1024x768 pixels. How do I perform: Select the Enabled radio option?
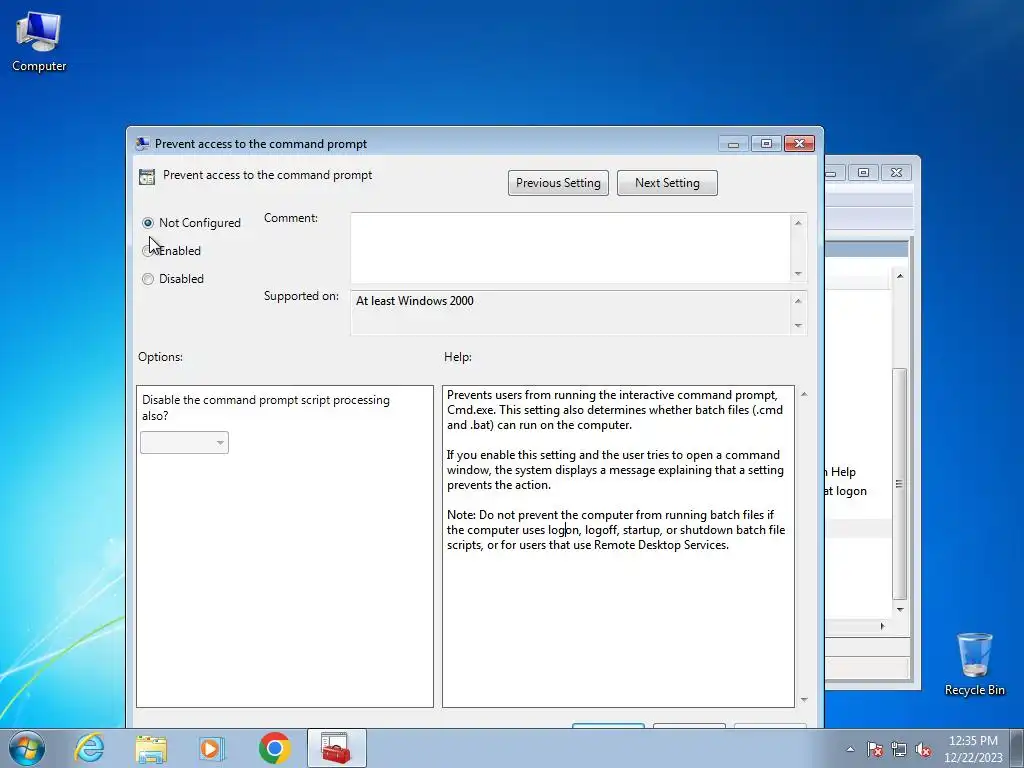click(148, 251)
